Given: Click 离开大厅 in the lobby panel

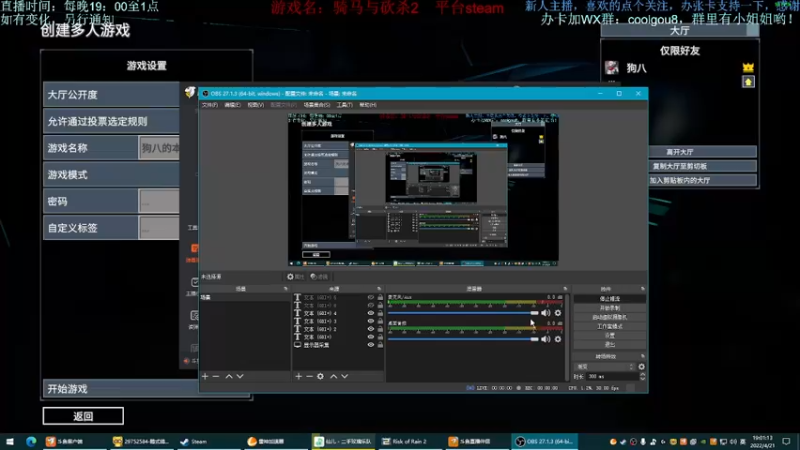Looking at the screenshot, I should pyautogui.click(x=703, y=152).
